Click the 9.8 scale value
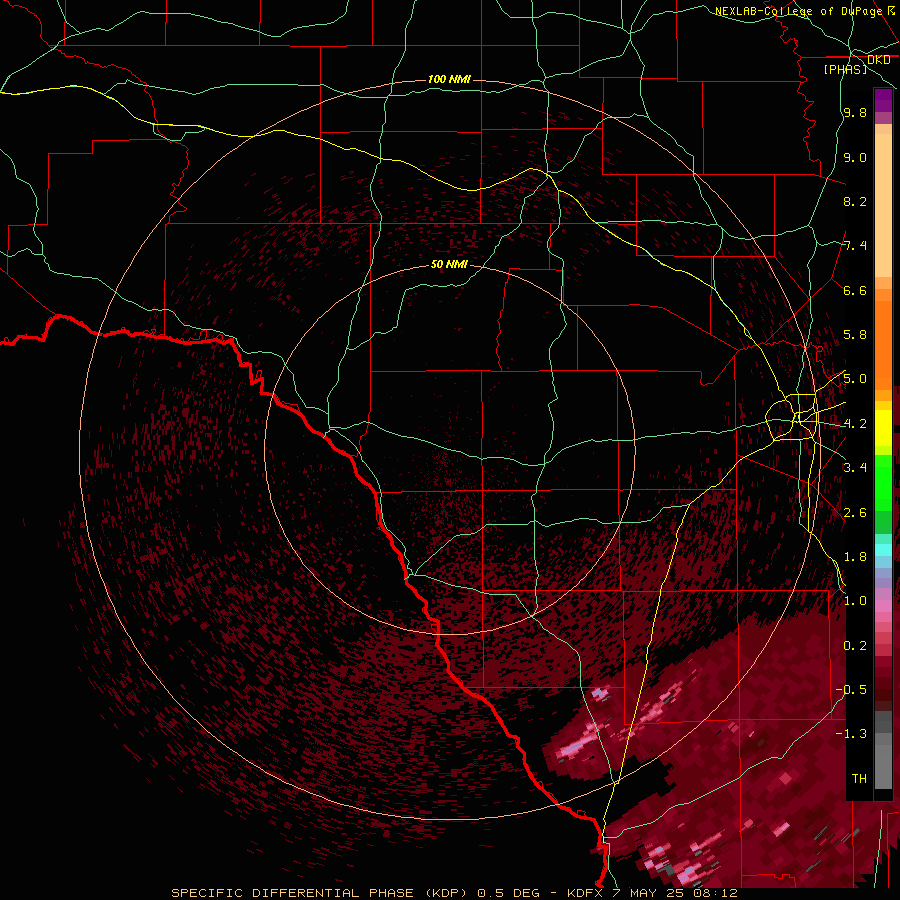 [855, 112]
